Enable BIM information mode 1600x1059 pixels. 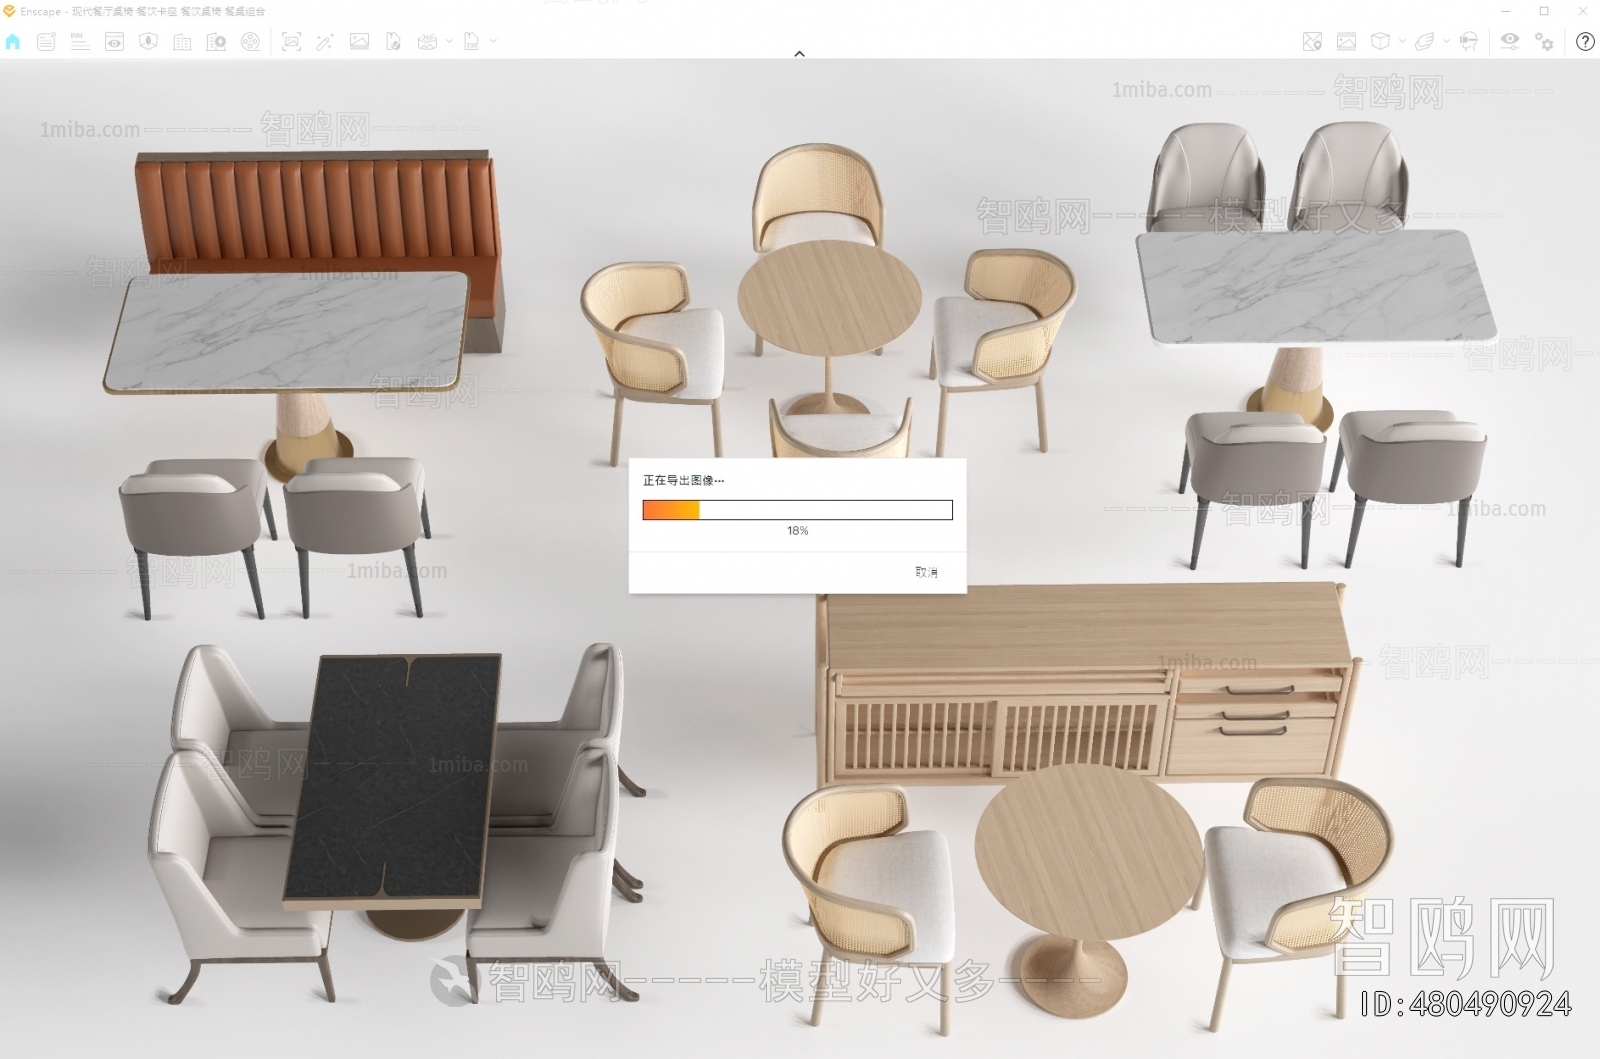pyautogui.click(x=80, y=42)
